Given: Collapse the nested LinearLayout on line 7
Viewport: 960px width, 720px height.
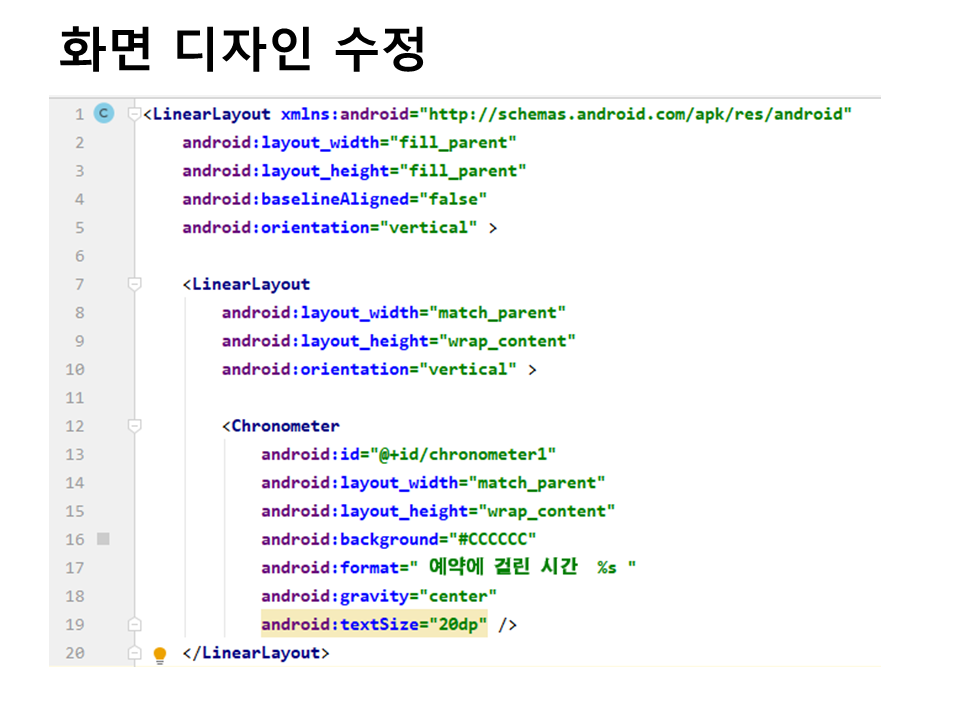Looking at the screenshot, I should 135,284.
